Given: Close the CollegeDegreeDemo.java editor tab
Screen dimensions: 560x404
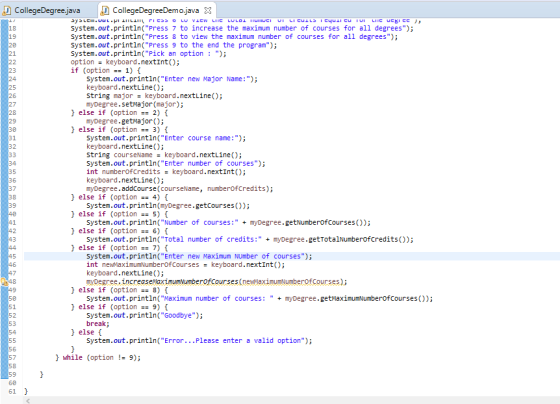Looking at the screenshot, I should (x=208, y=10).
